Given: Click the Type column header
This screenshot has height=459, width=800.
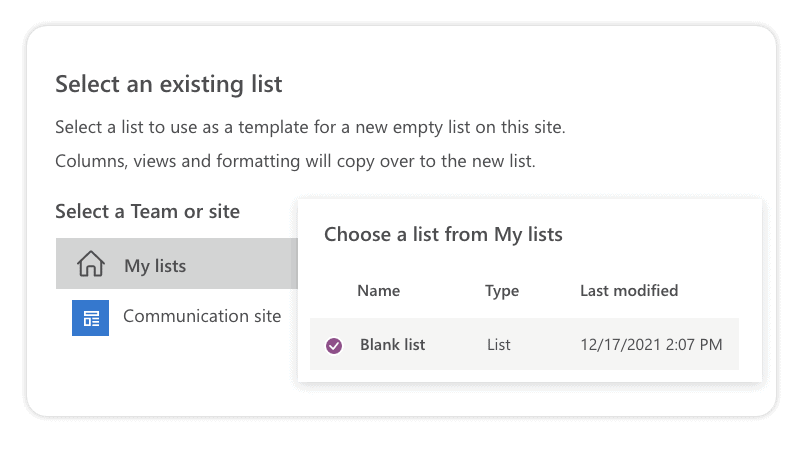Looking at the screenshot, I should click(502, 291).
